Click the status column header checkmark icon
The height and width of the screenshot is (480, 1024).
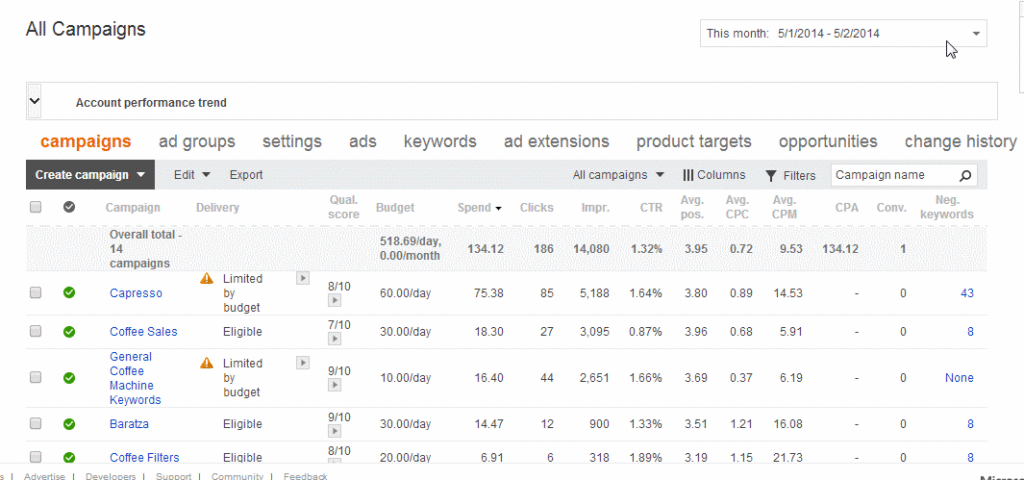(69, 207)
